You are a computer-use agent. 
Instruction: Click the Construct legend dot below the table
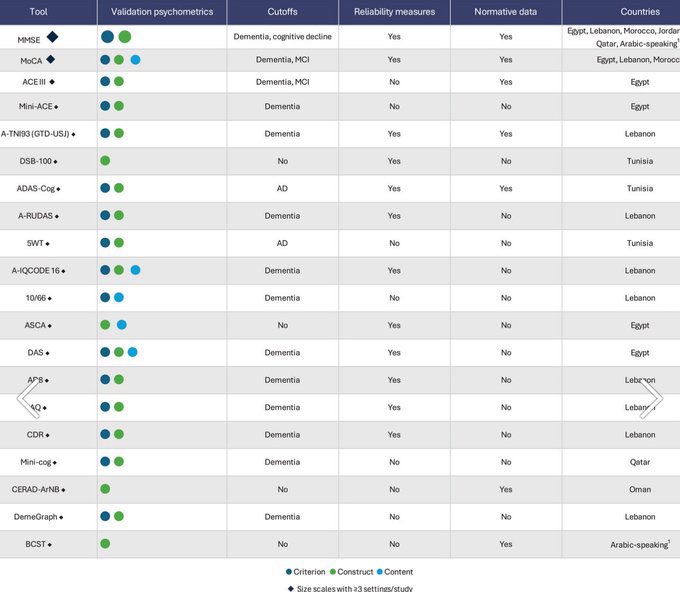pos(333,572)
